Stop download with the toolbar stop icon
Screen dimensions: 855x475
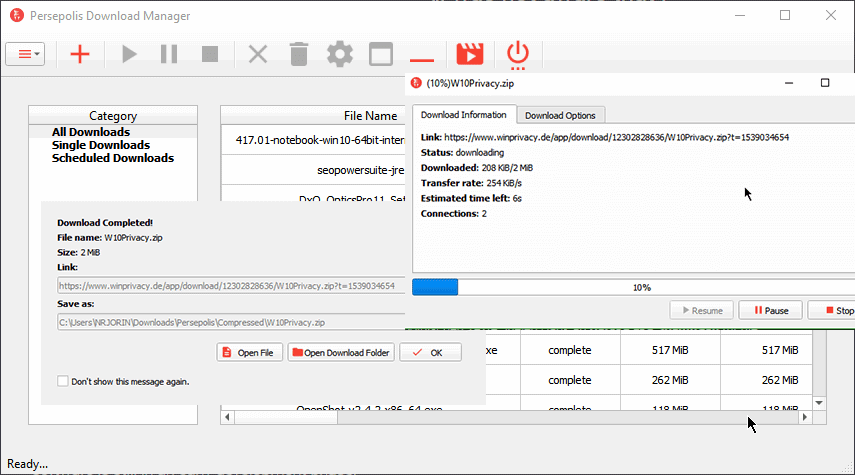click(x=210, y=54)
